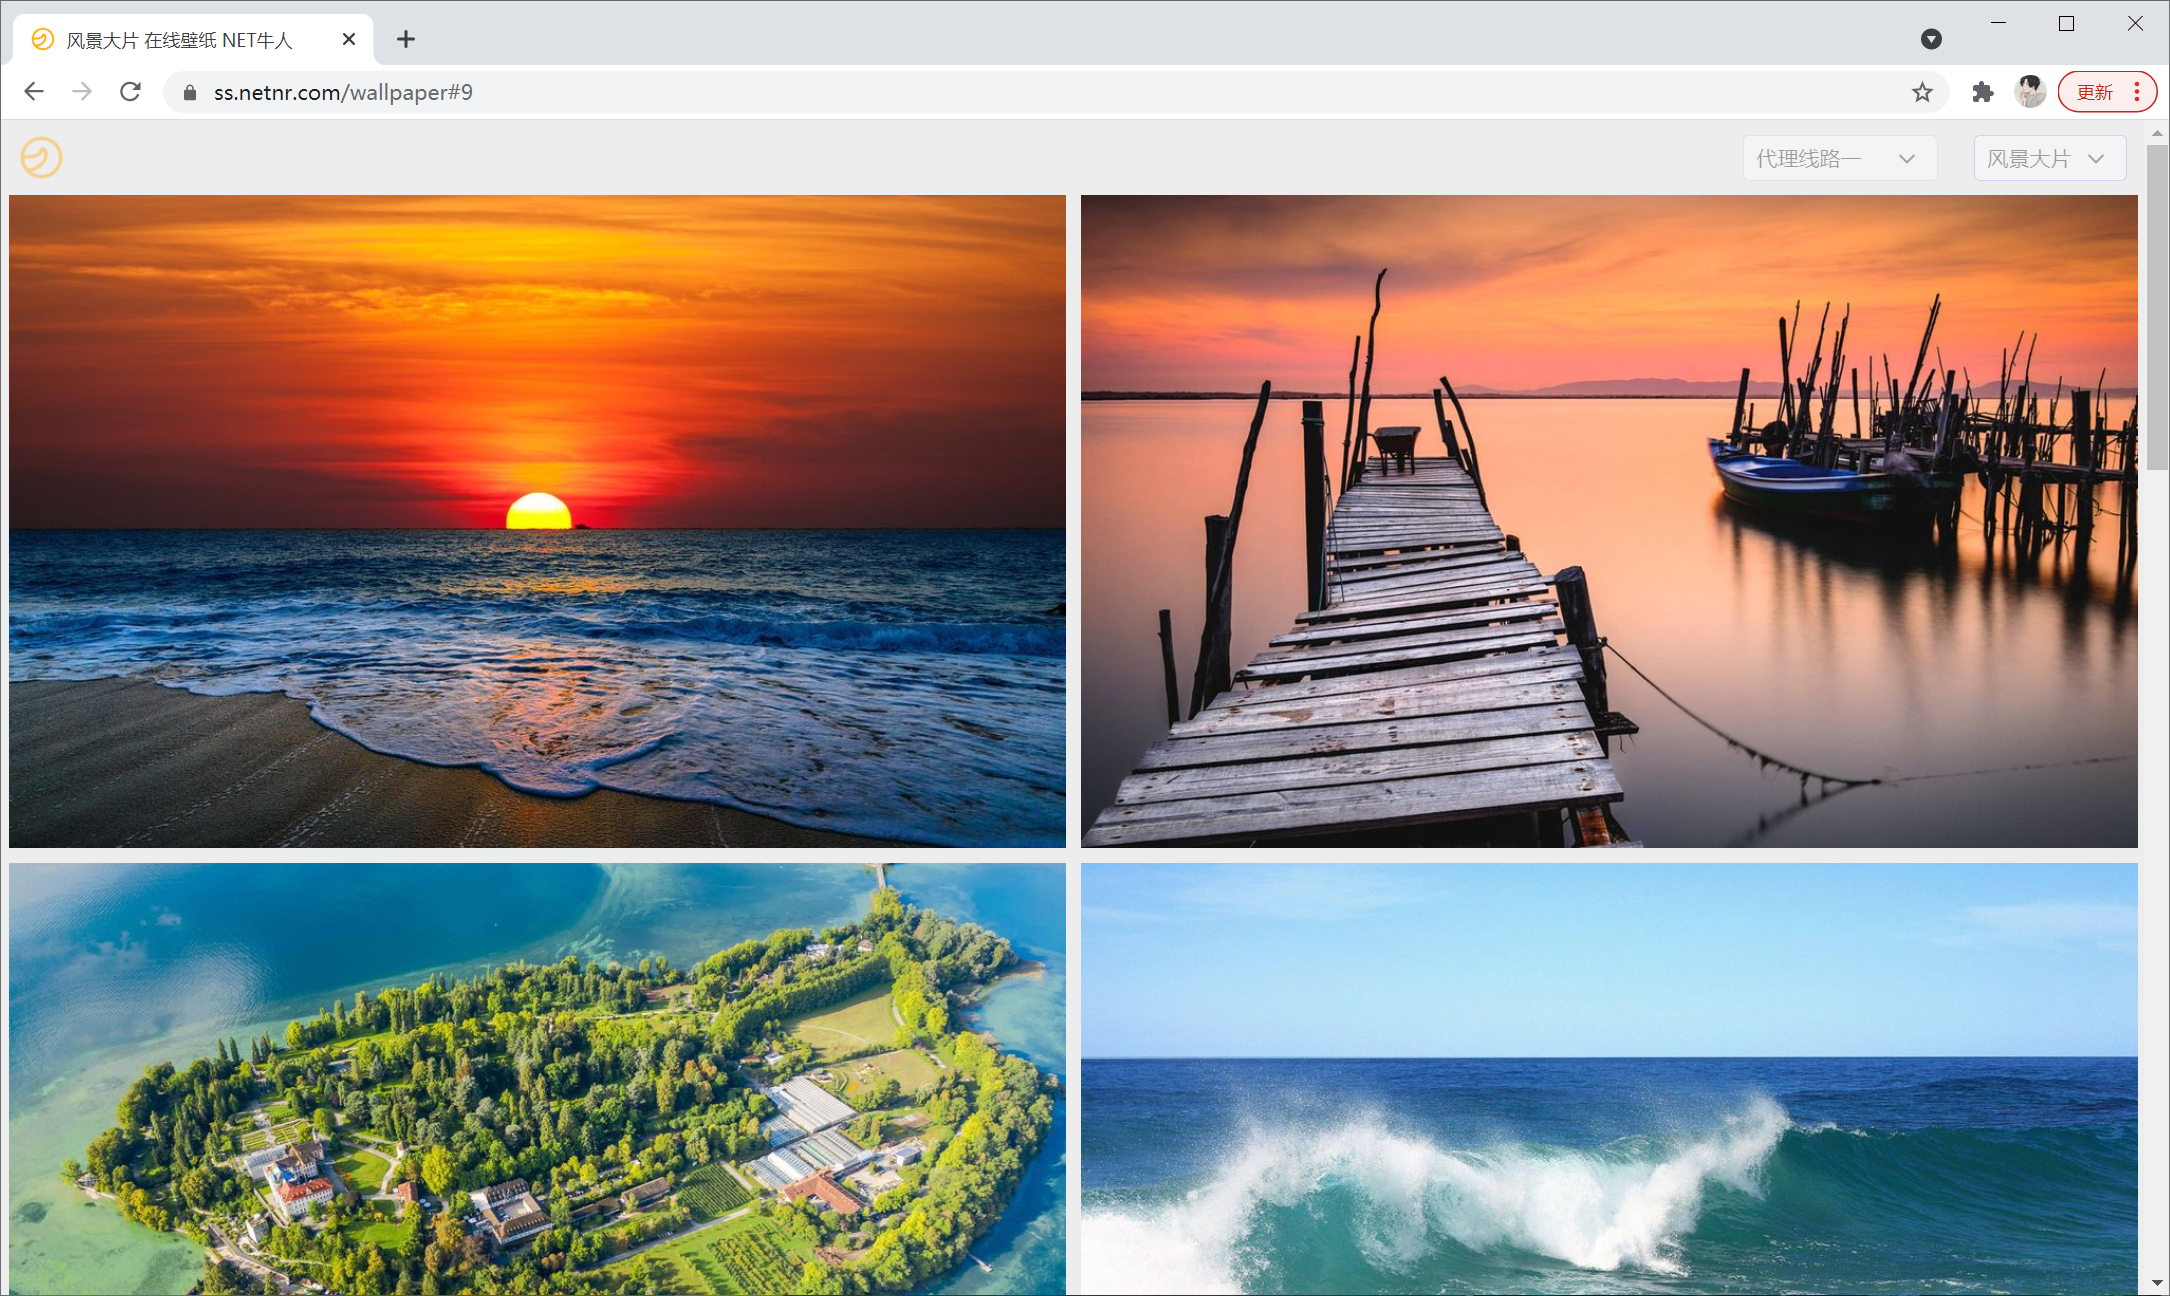View site security lock information
The height and width of the screenshot is (1296, 2170).
coord(189,93)
